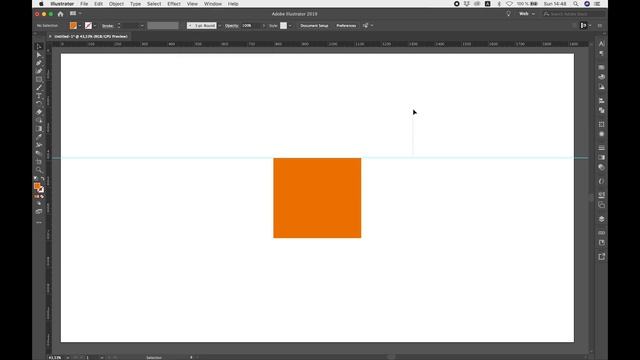Select the Rectangle tool
This screenshot has height=360, width=640.
click(x=39, y=80)
